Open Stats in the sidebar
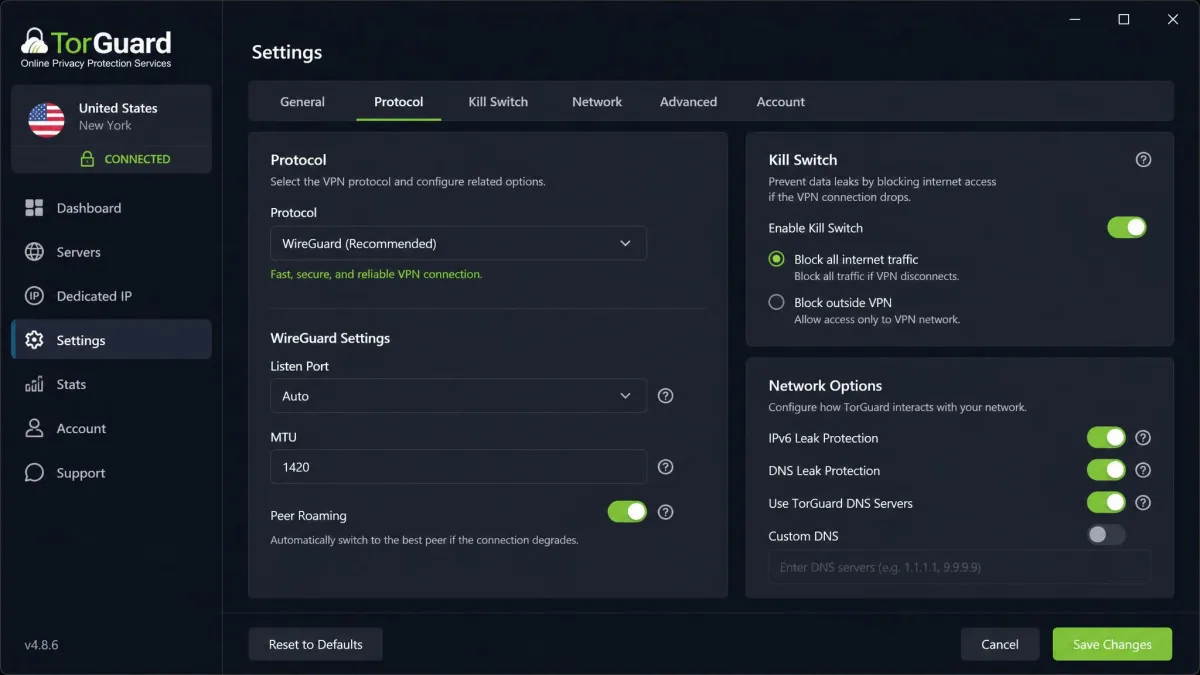This screenshot has height=675, width=1200. click(x=111, y=384)
